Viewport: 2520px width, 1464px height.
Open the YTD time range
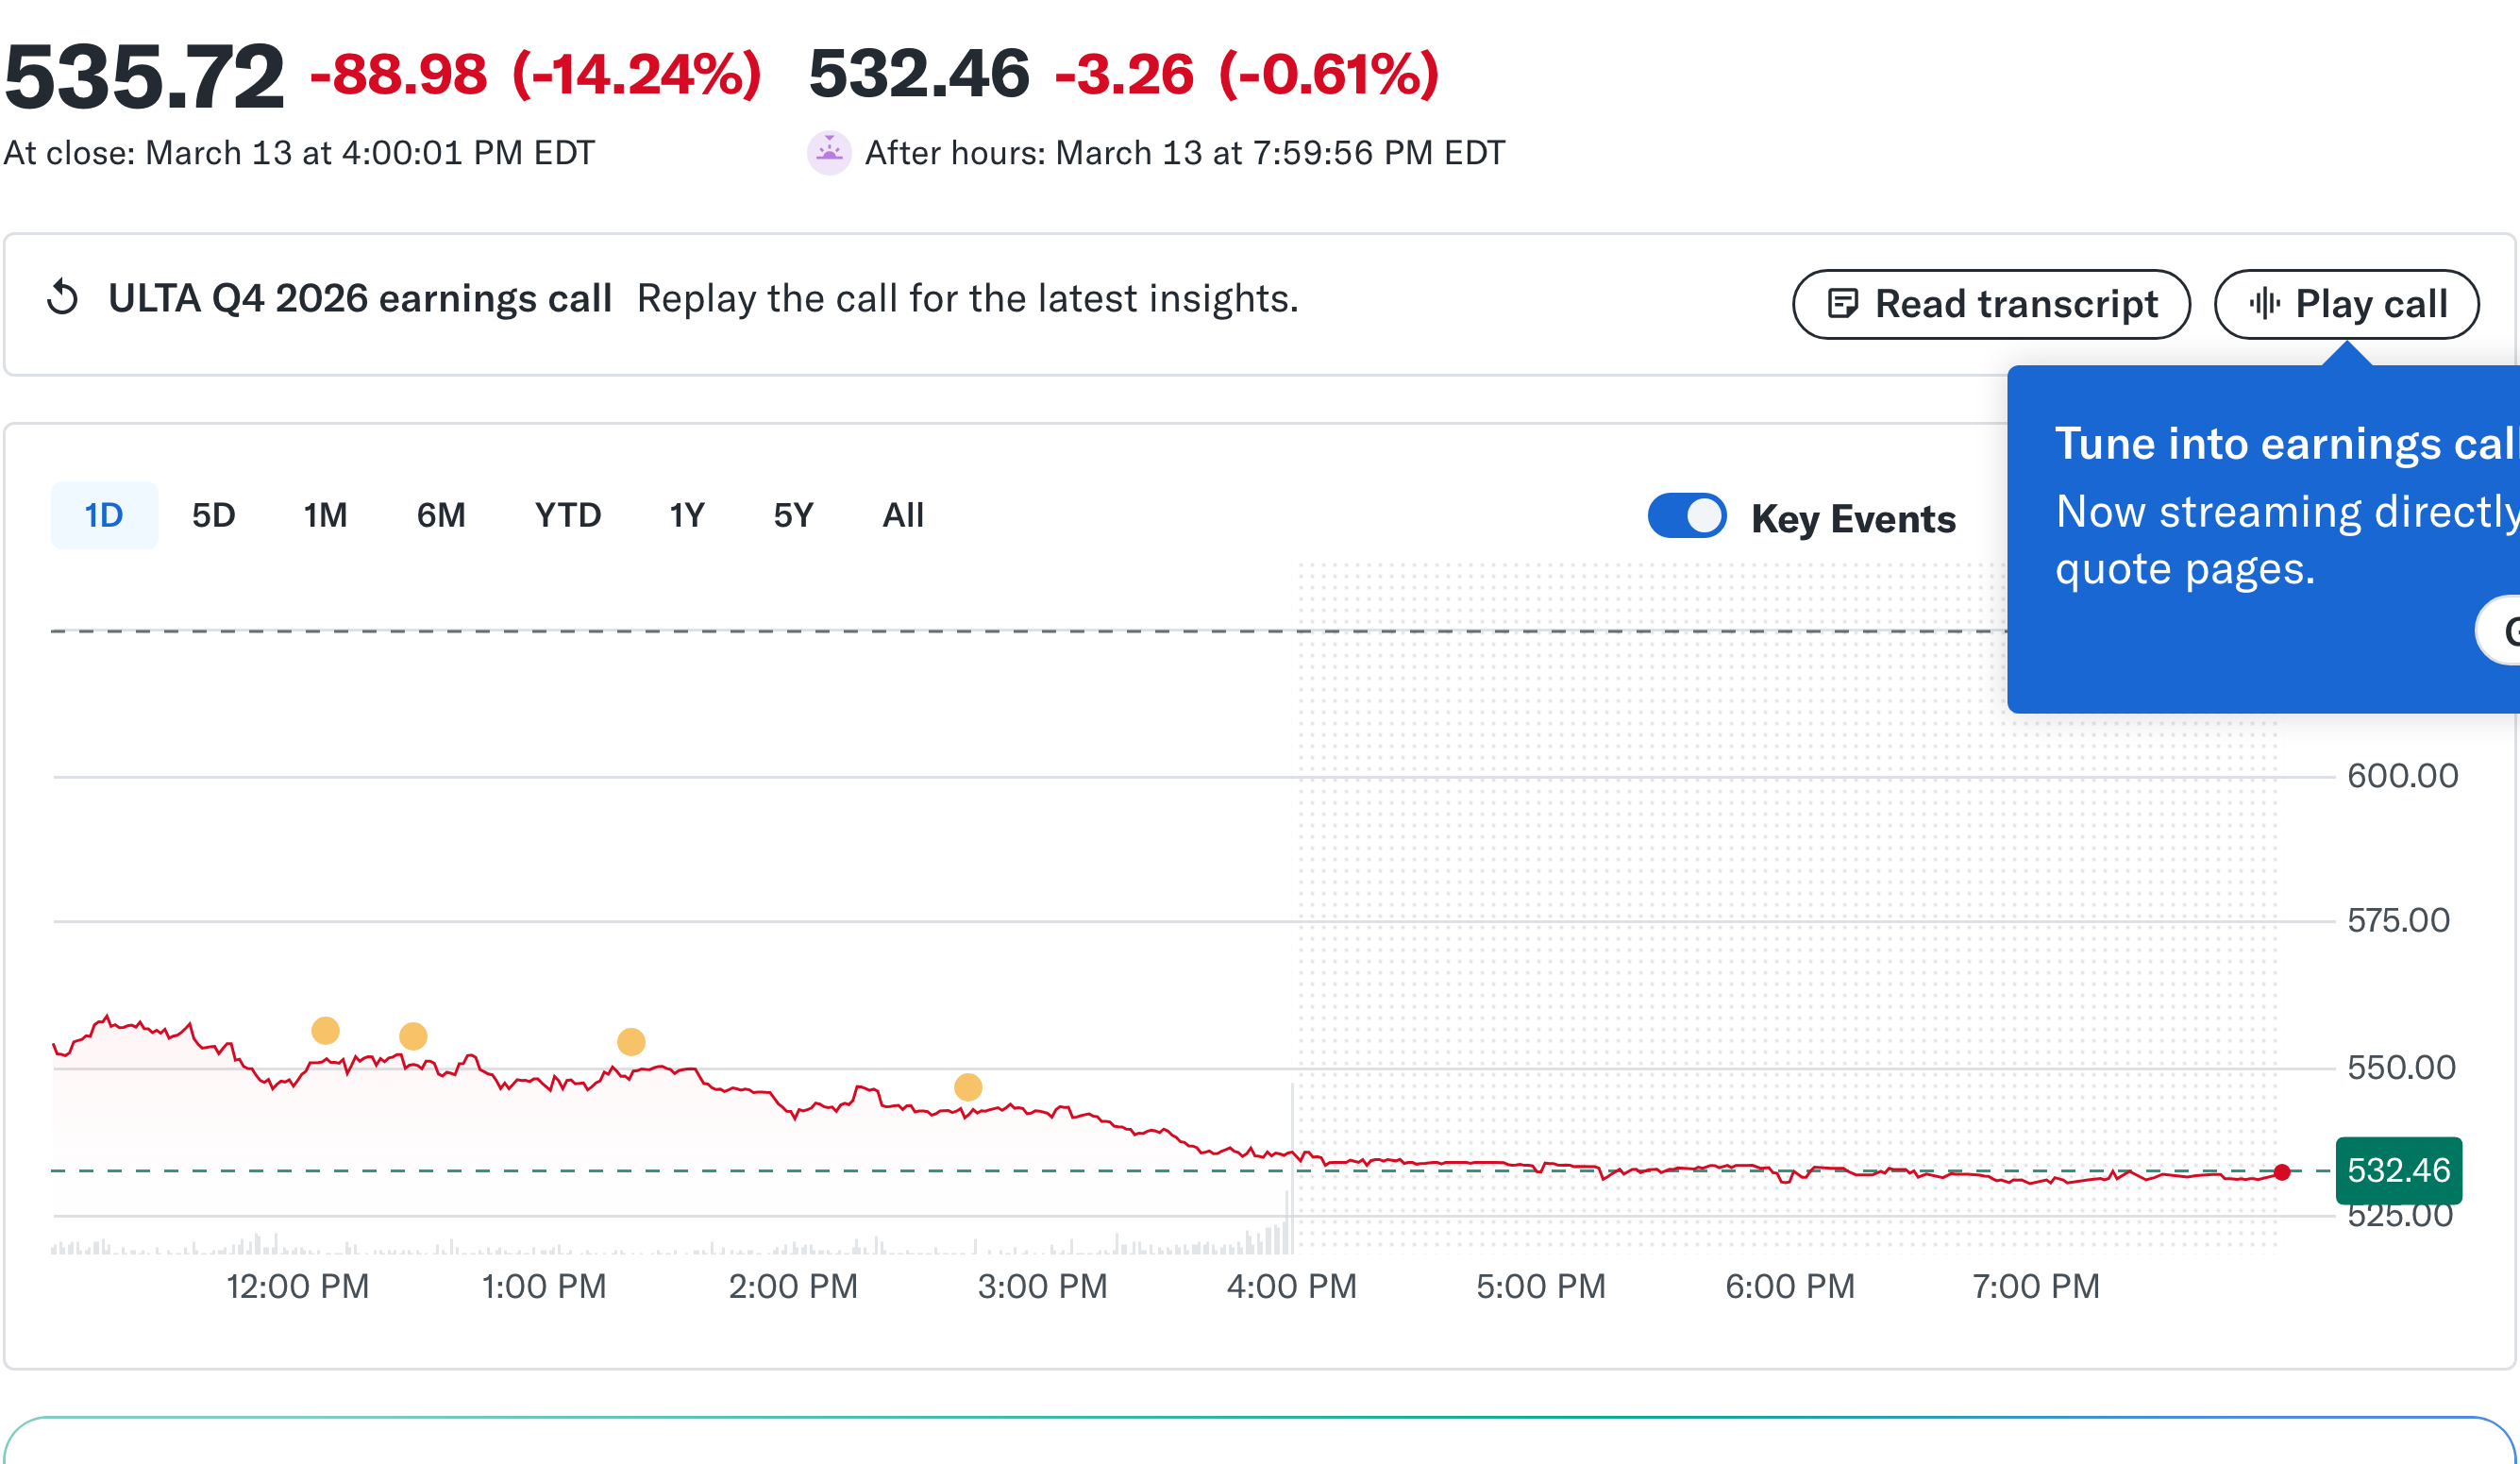[568, 515]
